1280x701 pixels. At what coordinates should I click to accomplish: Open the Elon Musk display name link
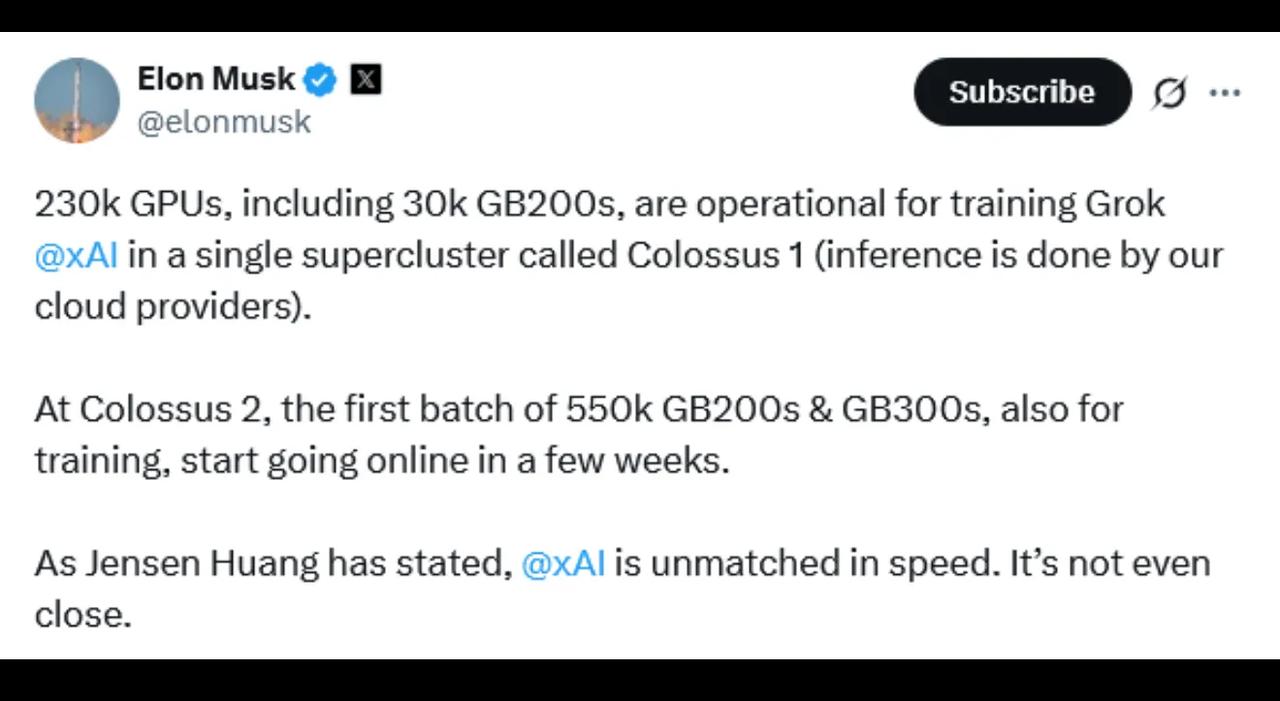216,78
